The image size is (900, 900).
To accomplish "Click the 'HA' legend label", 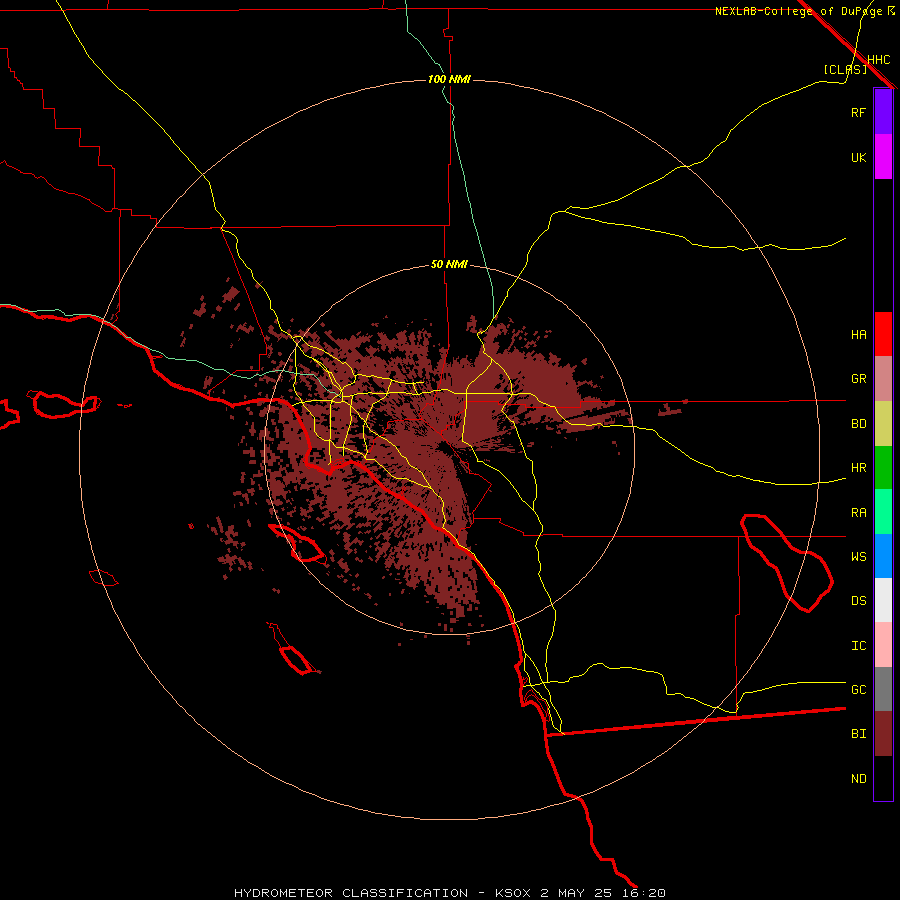I will [x=858, y=335].
